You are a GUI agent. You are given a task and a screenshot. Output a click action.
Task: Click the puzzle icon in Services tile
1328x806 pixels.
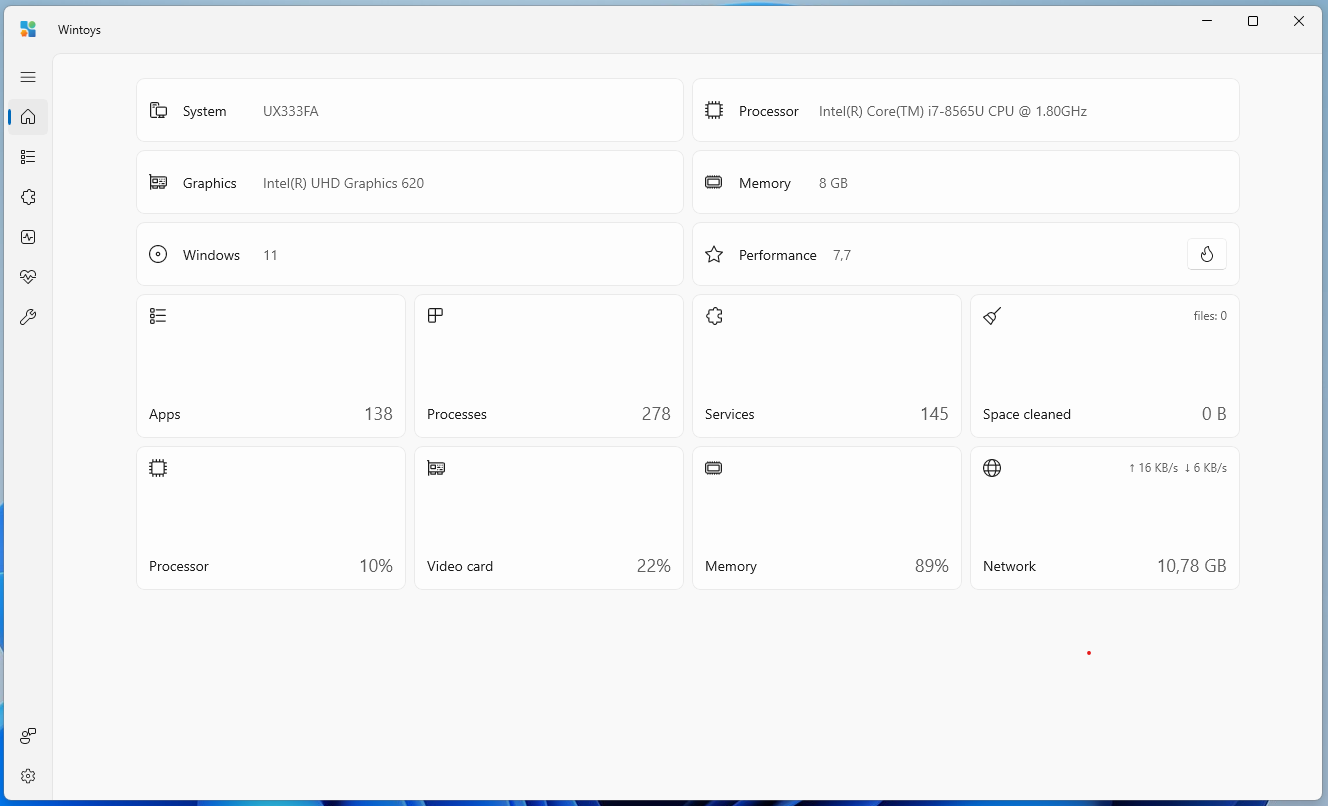click(x=714, y=316)
